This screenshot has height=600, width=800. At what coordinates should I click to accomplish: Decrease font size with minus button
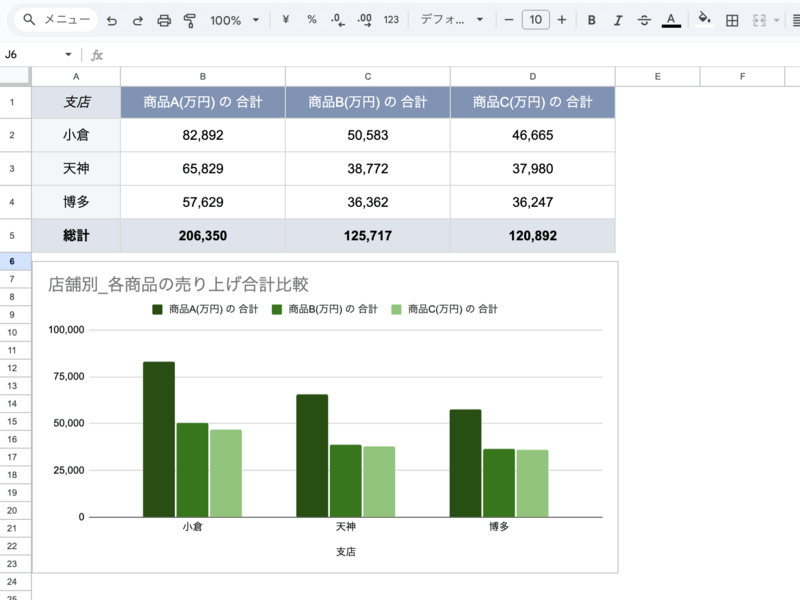point(509,20)
